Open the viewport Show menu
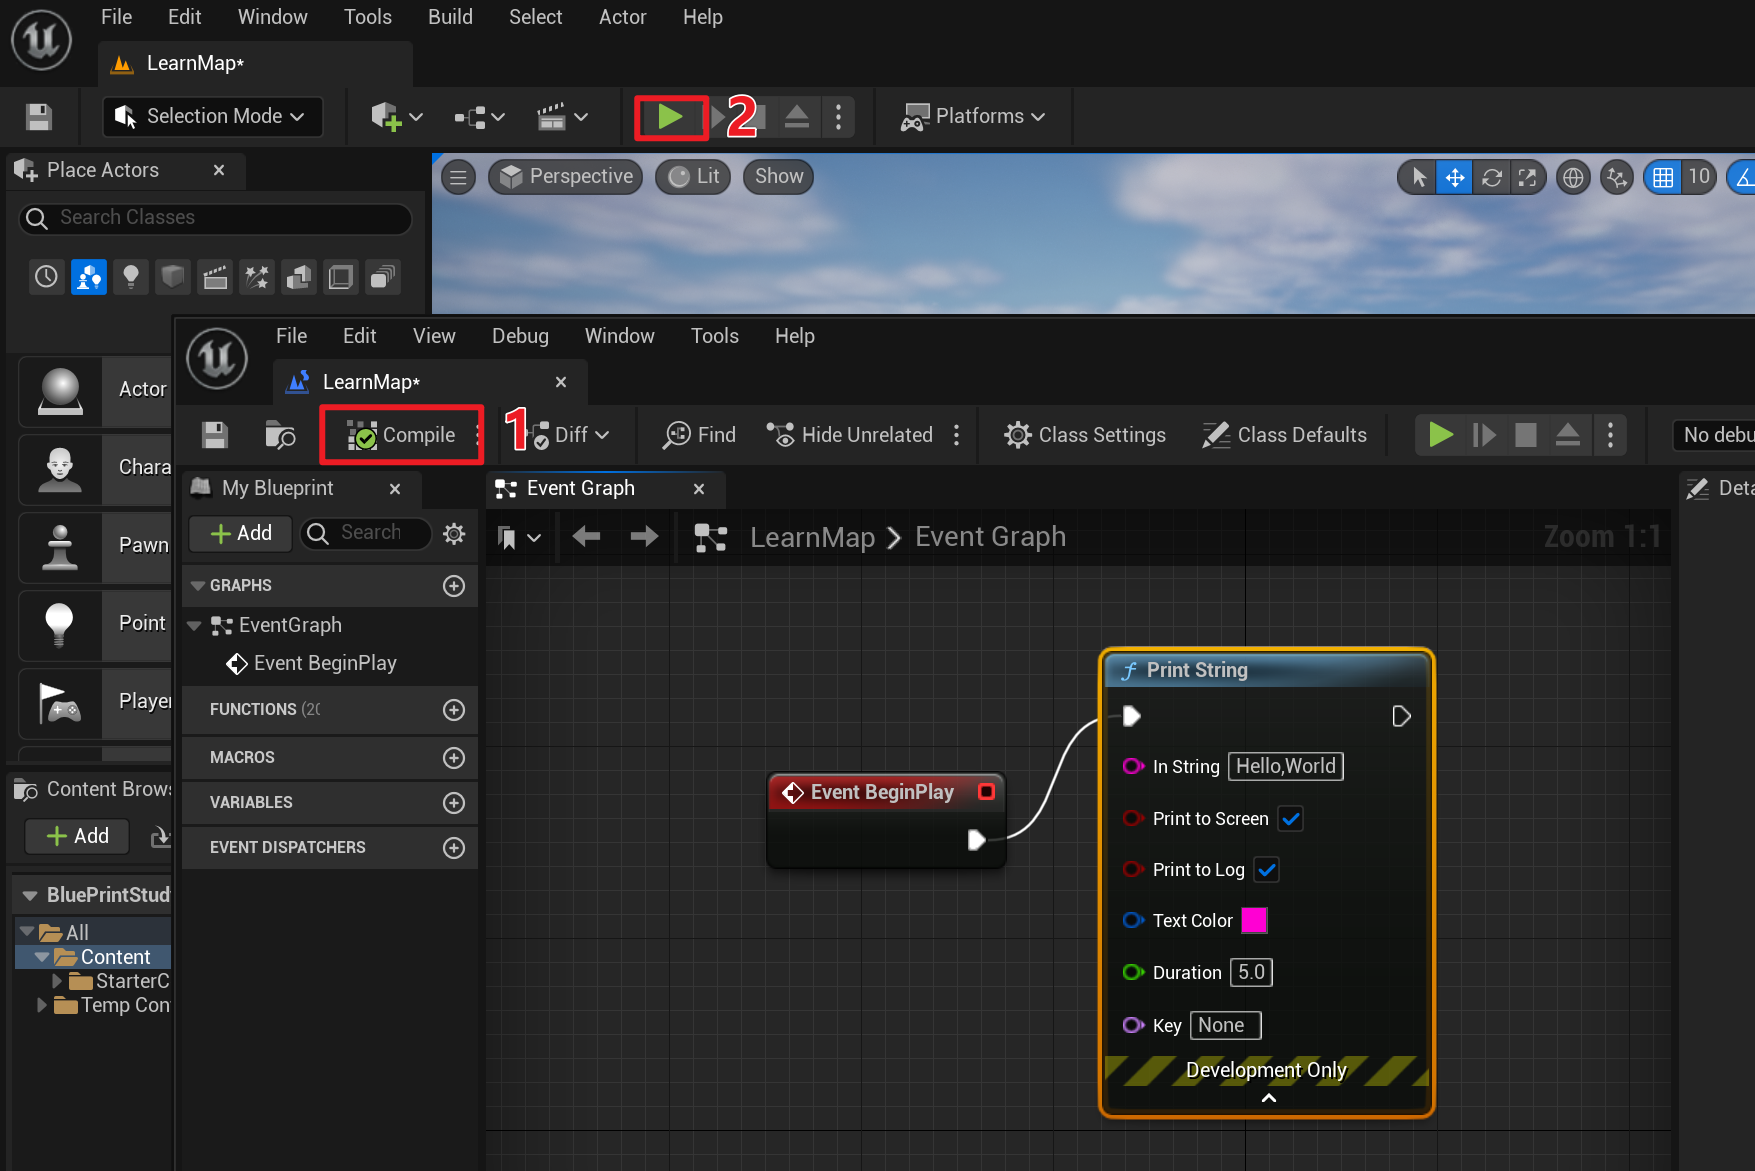Image resolution: width=1755 pixels, height=1171 pixels. tap(779, 177)
